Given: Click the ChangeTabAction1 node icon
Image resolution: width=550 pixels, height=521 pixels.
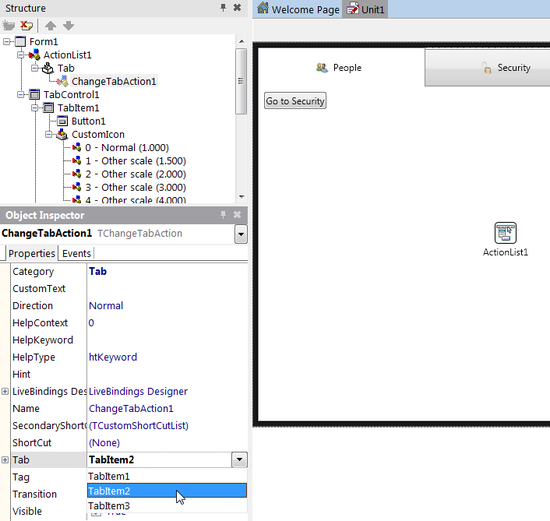Looking at the screenshot, I should [x=62, y=81].
